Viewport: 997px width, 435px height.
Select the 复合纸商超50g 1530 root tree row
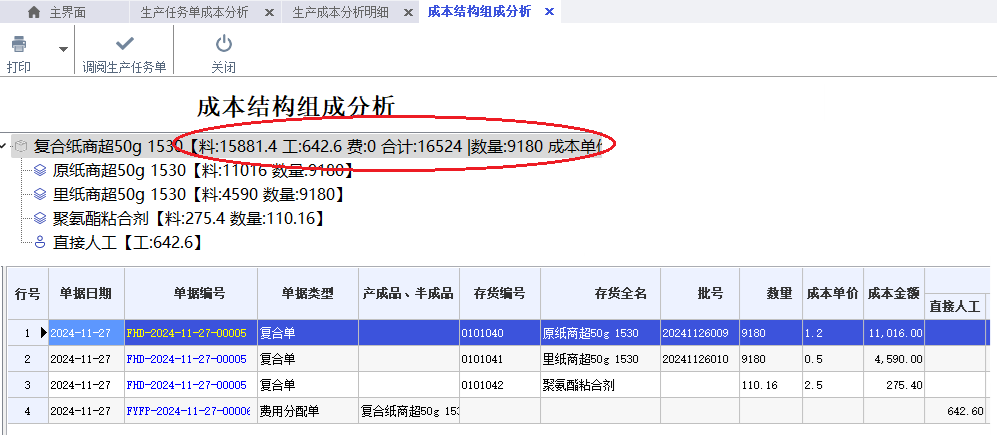[306, 146]
